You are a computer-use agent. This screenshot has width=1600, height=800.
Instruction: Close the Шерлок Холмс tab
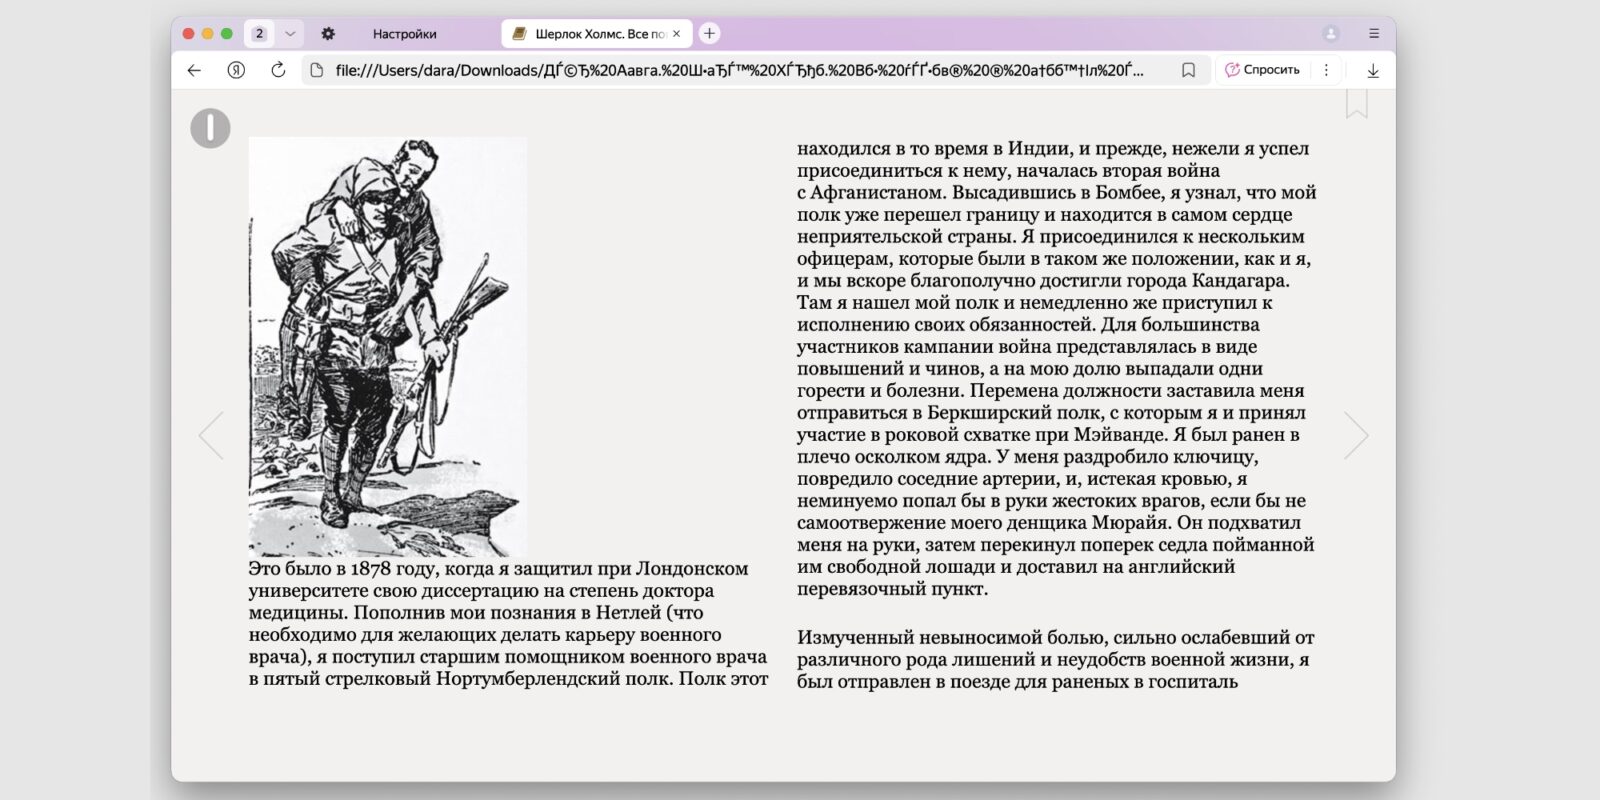pos(676,34)
